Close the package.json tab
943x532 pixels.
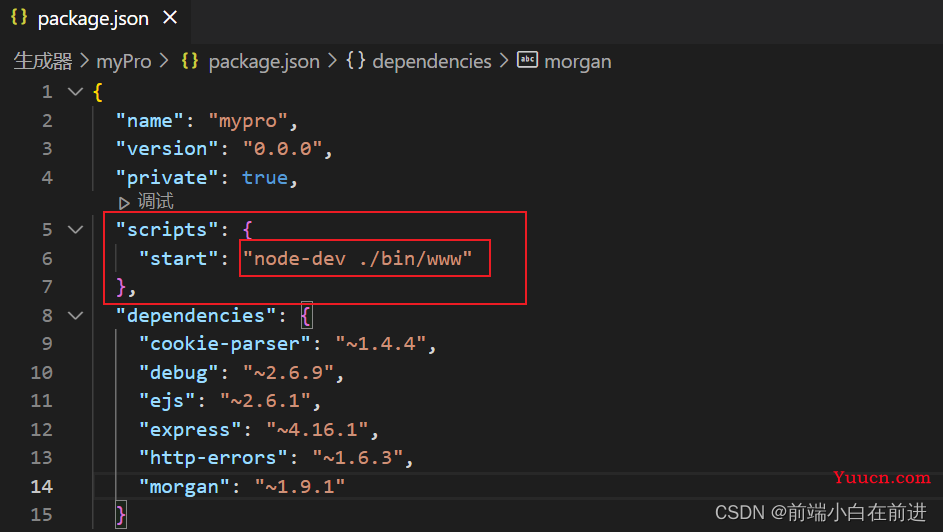(170, 18)
